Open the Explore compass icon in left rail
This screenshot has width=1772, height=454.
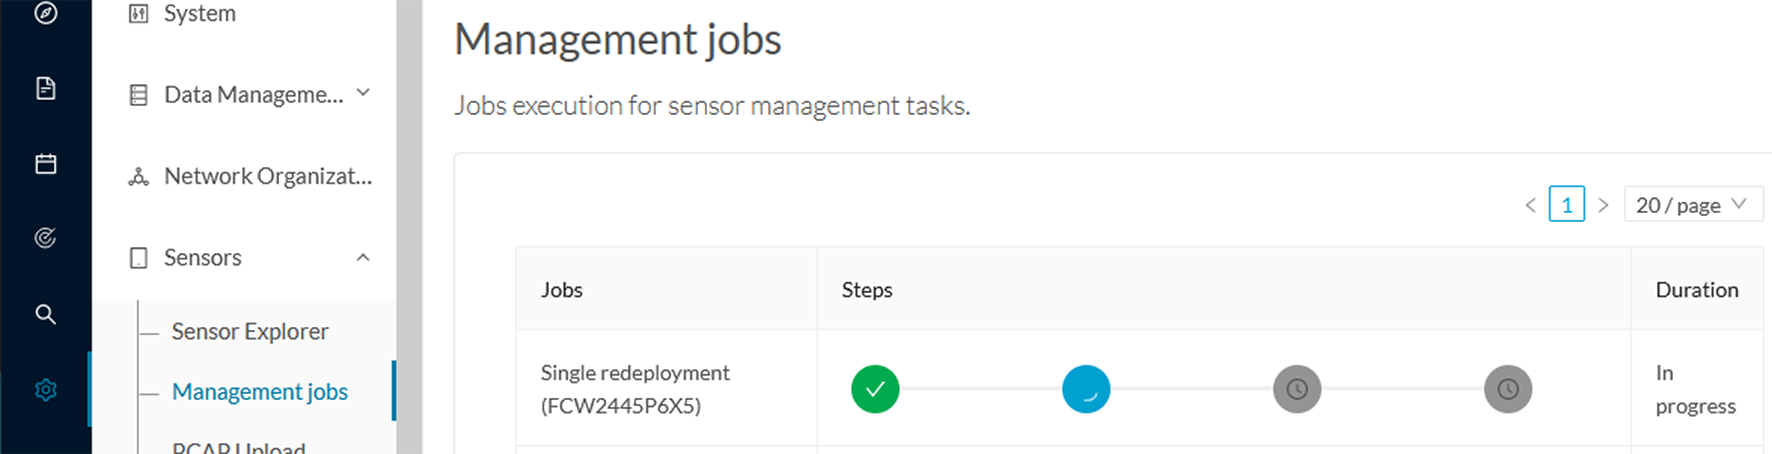(46, 13)
